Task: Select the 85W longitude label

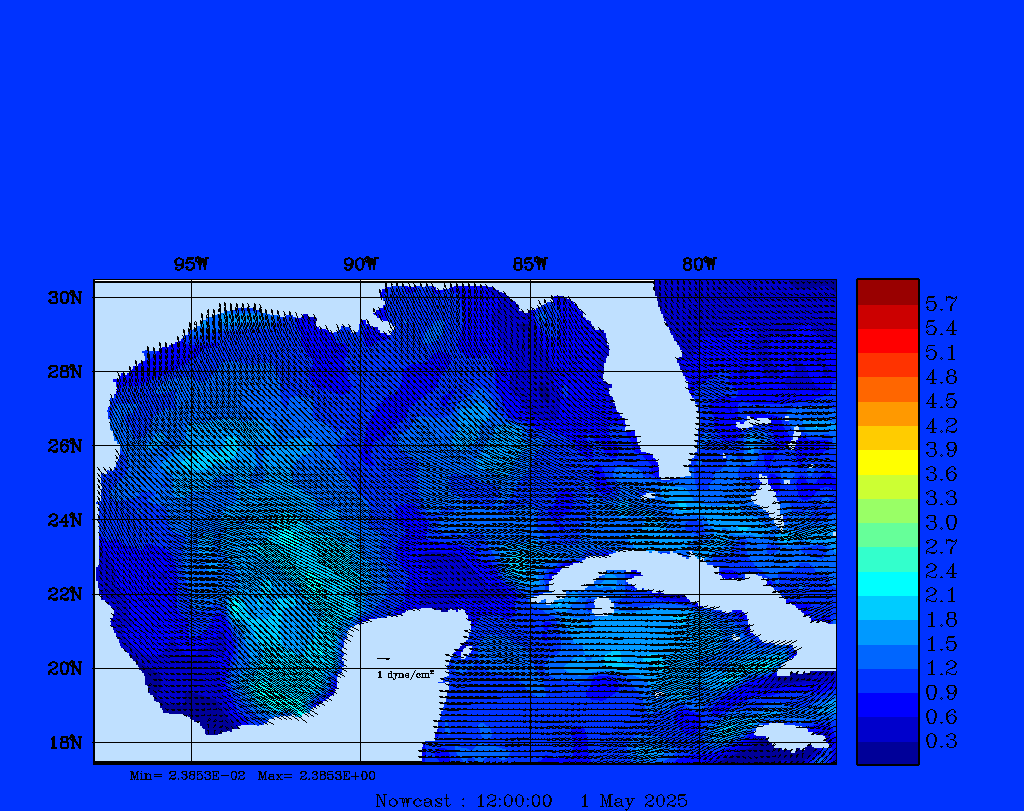Action: [530, 265]
